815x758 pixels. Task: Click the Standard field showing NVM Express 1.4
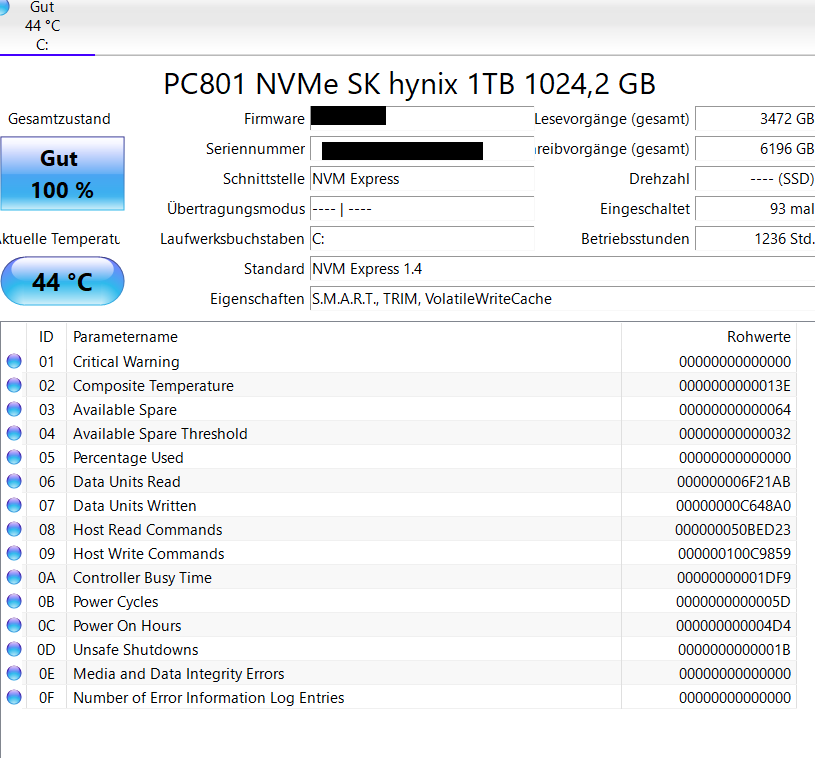562,269
